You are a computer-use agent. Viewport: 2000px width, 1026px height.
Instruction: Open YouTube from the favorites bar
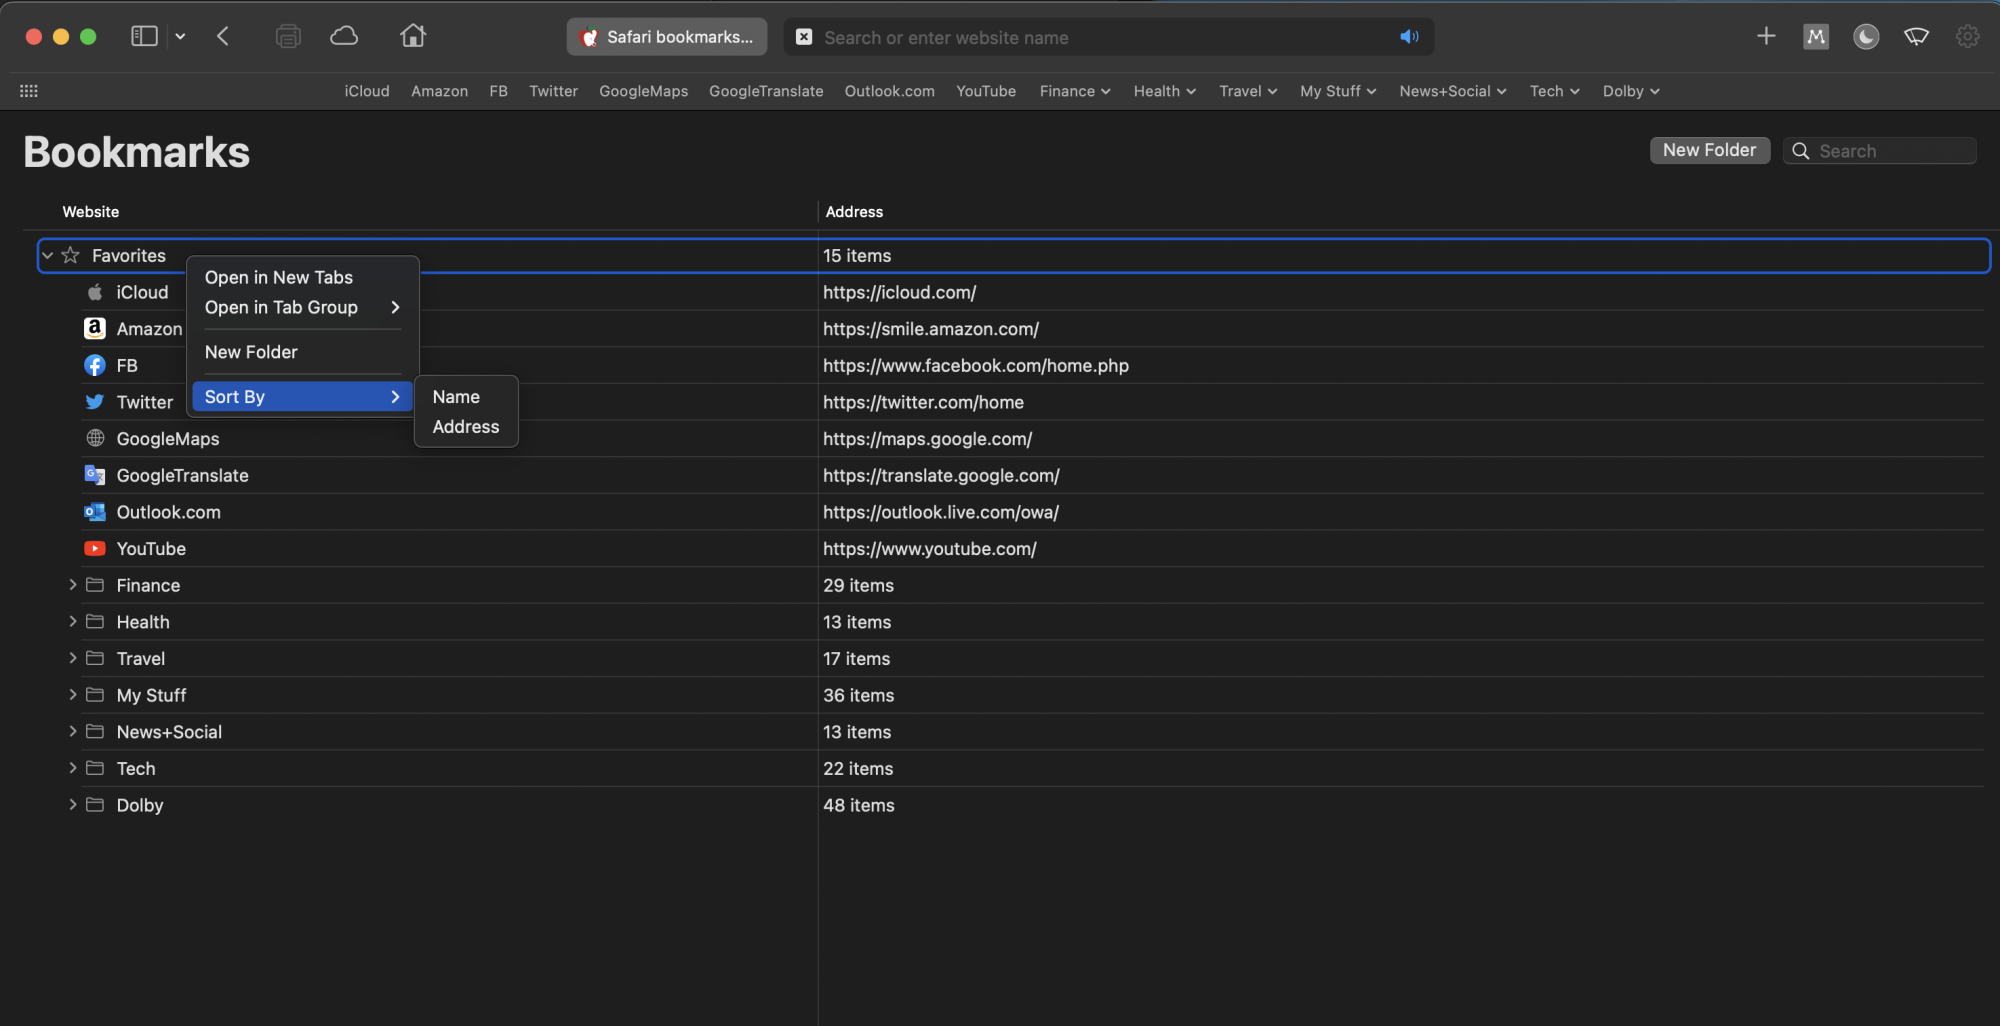(x=986, y=91)
